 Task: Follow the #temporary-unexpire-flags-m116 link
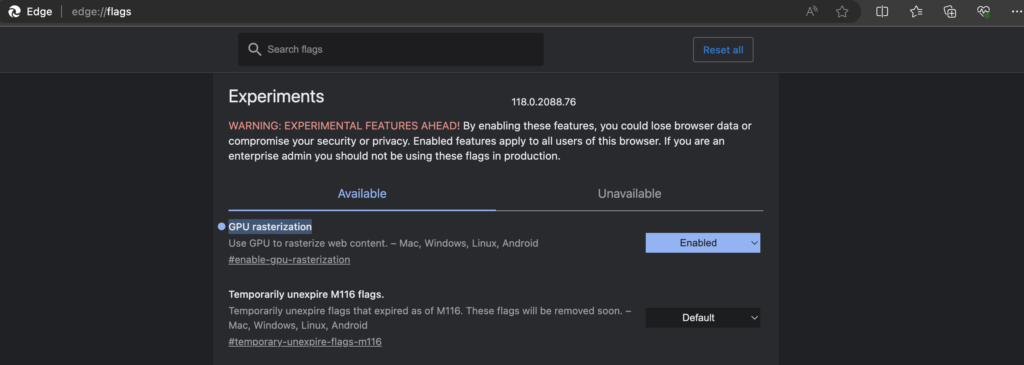point(305,341)
